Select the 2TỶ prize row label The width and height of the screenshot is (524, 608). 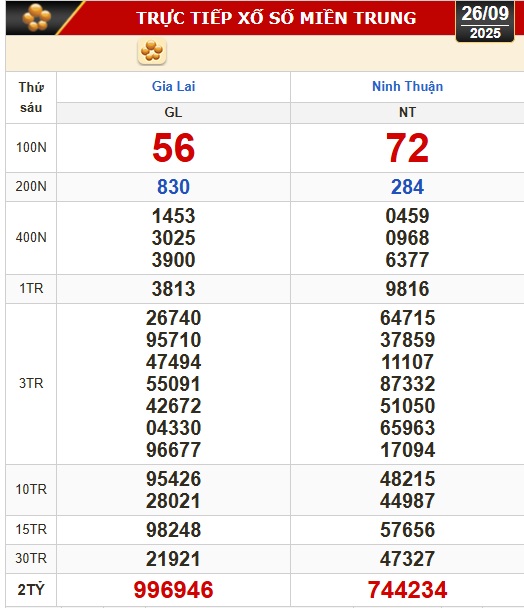pos(31,590)
